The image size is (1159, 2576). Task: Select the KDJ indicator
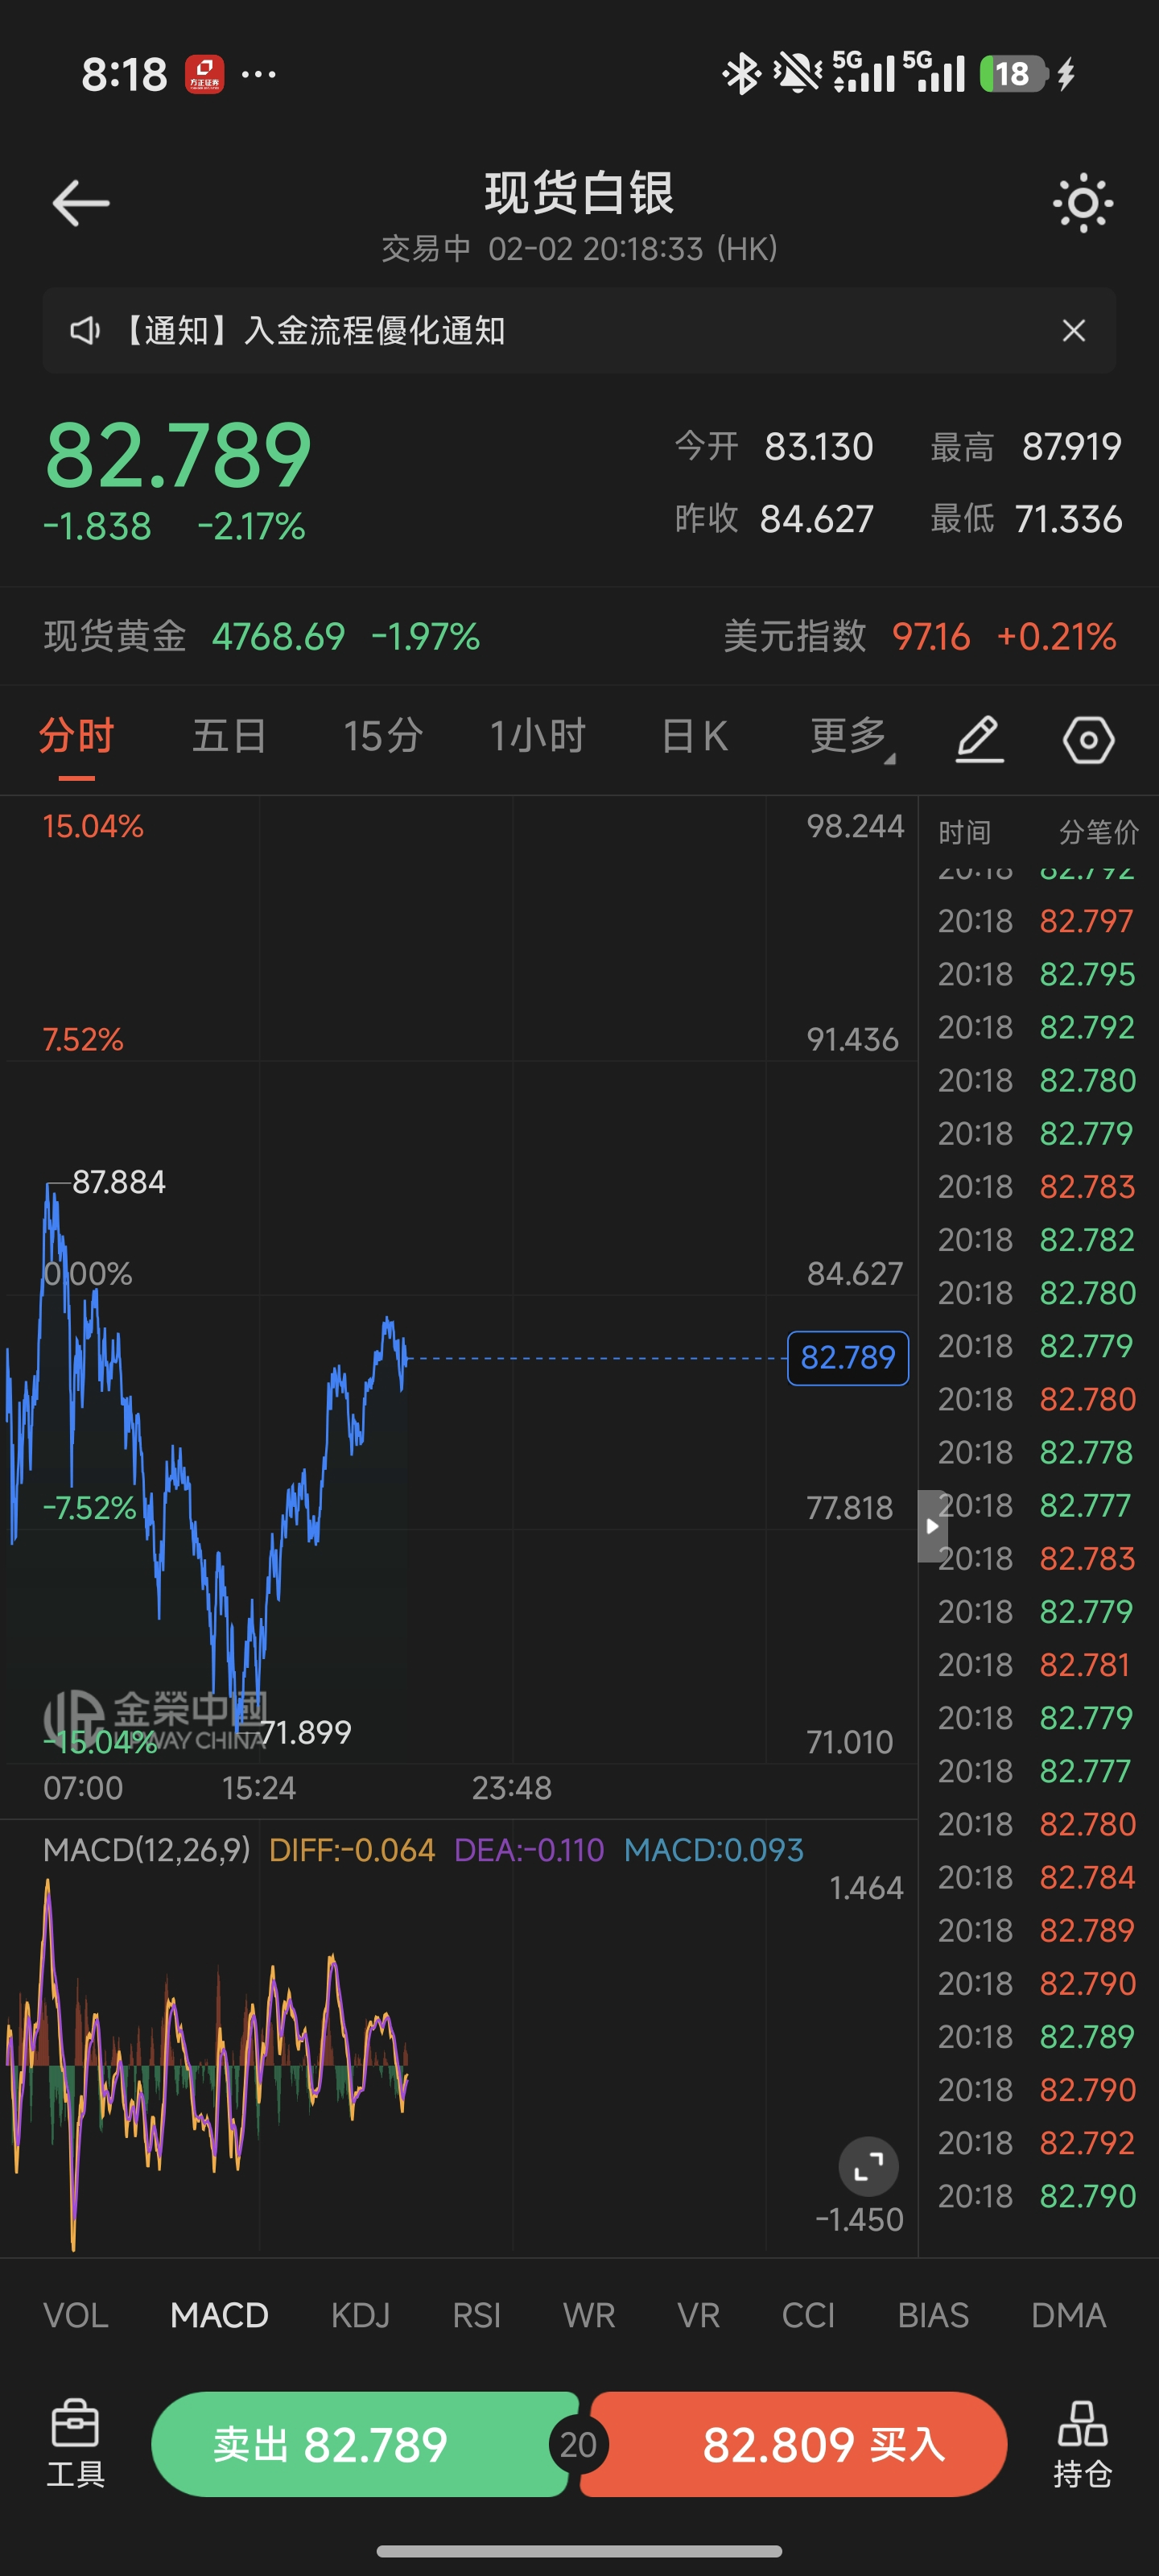pyautogui.click(x=360, y=2315)
